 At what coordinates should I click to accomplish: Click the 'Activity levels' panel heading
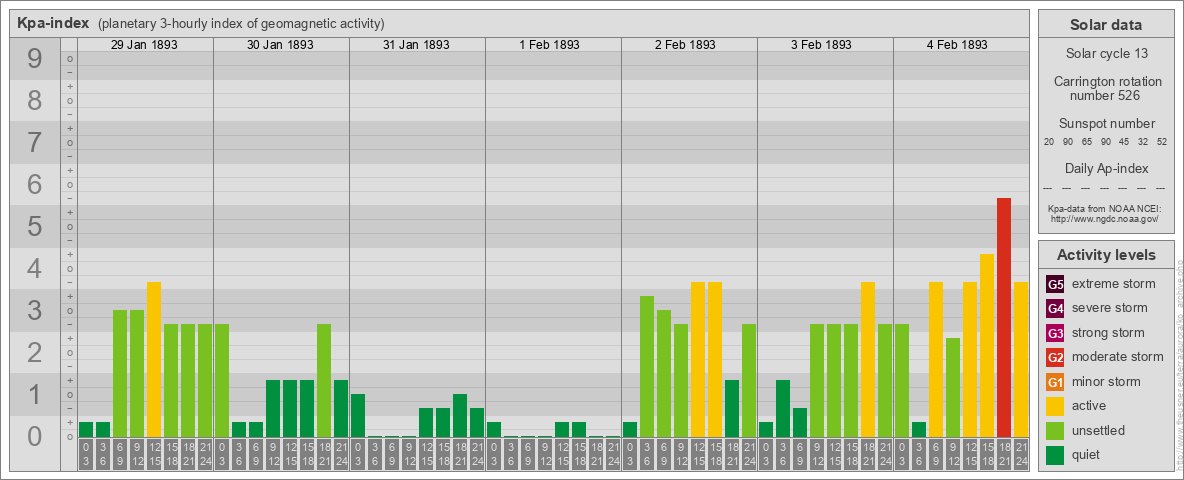(1105, 255)
